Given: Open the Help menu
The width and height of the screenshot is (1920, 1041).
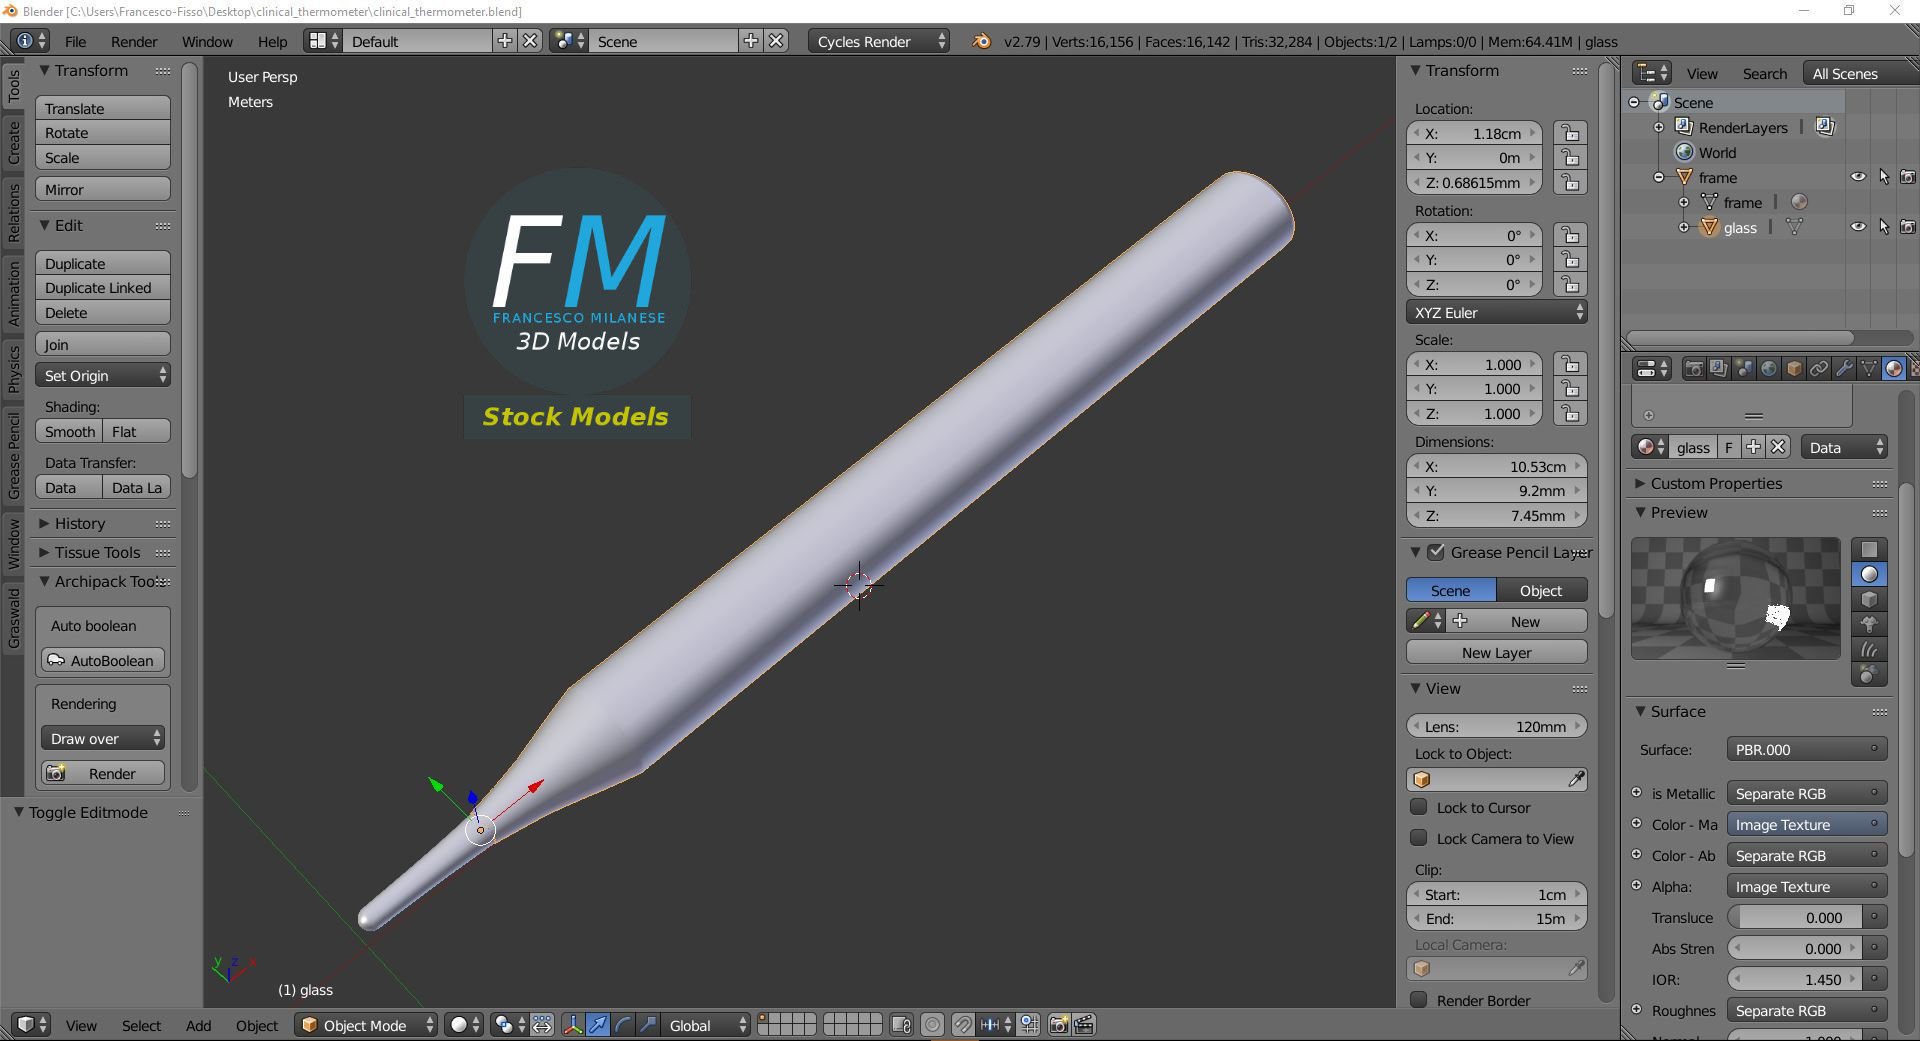Looking at the screenshot, I should (x=272, y=41).
